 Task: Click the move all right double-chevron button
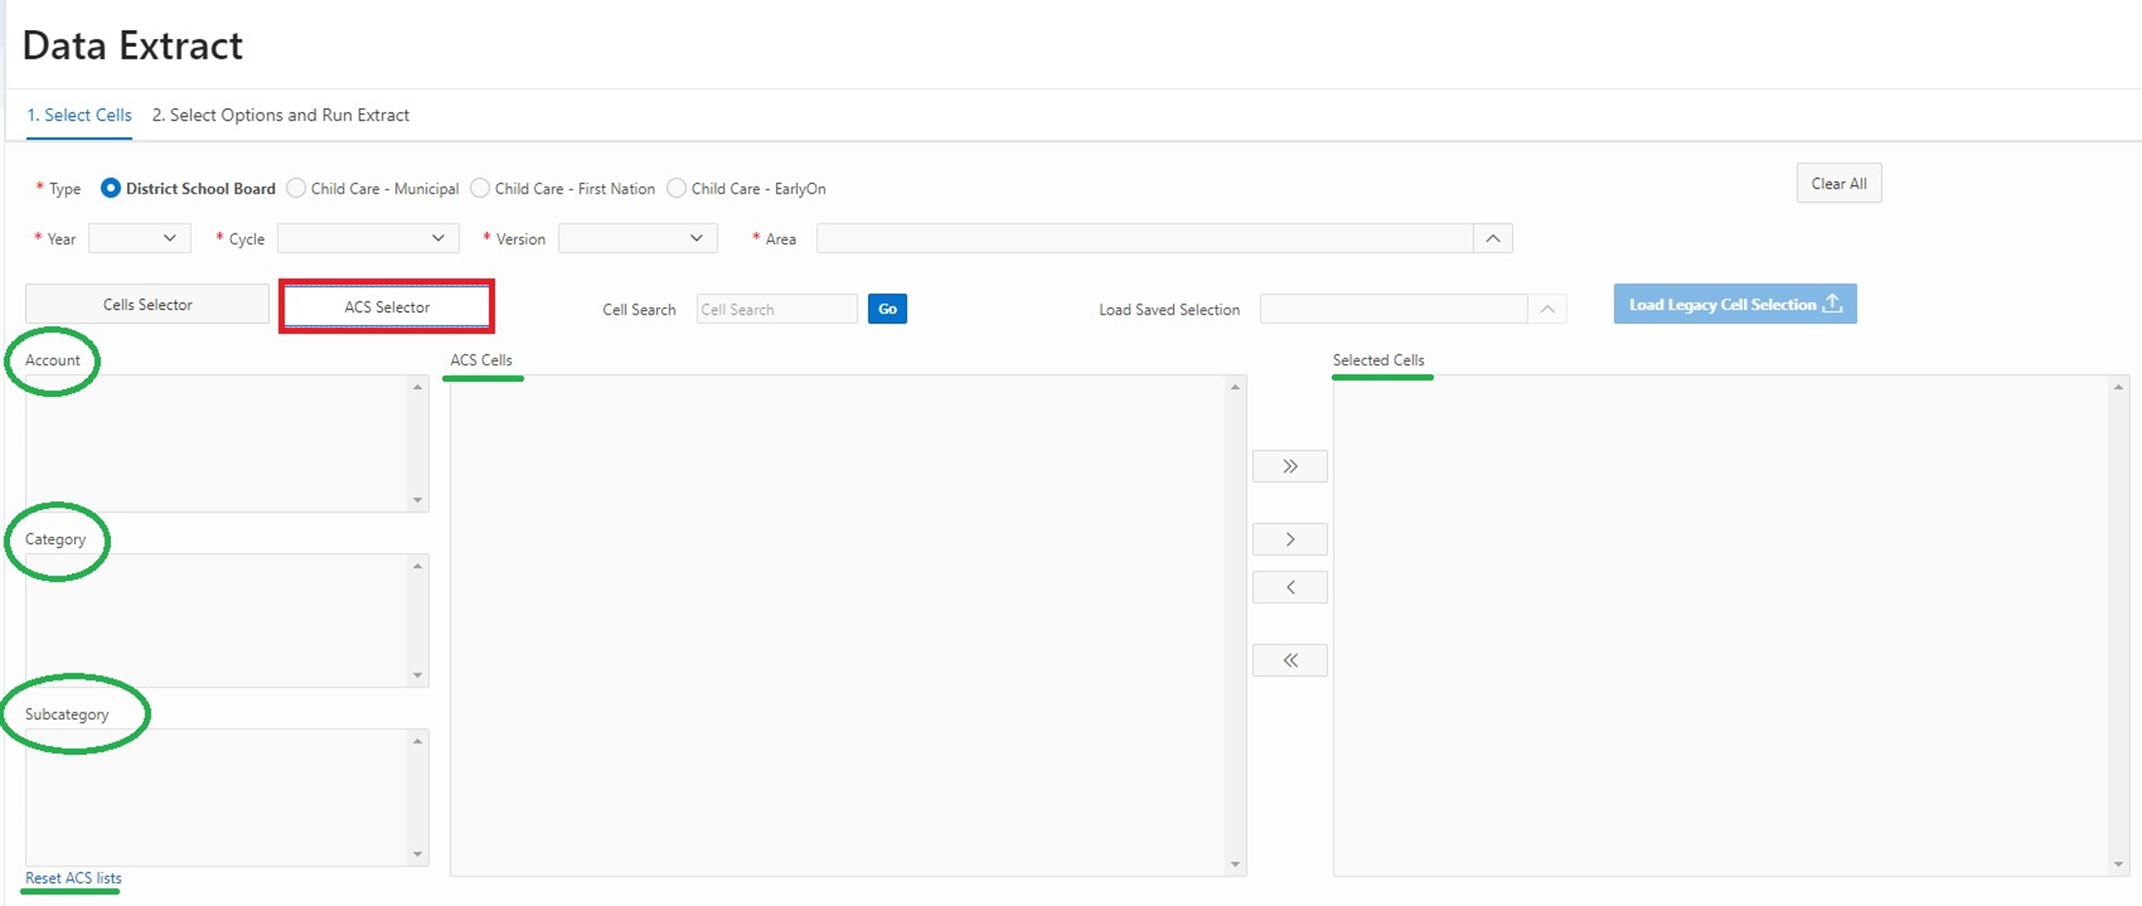click(1289, 466)
